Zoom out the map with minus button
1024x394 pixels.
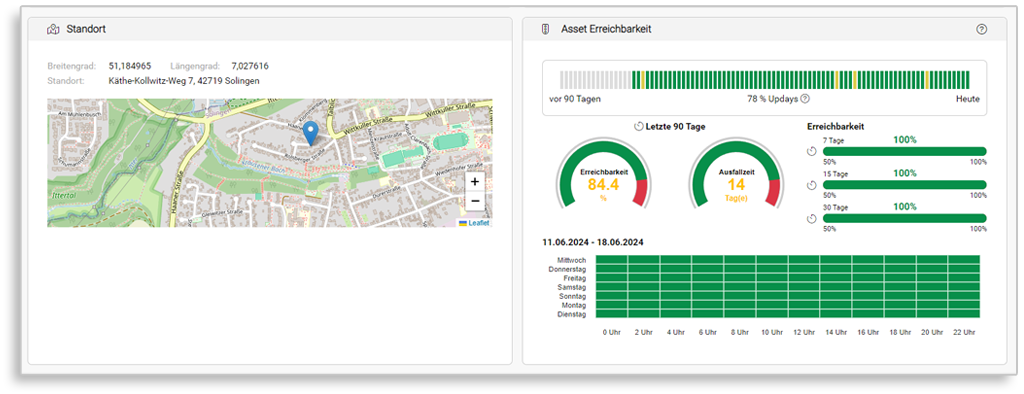475,201
